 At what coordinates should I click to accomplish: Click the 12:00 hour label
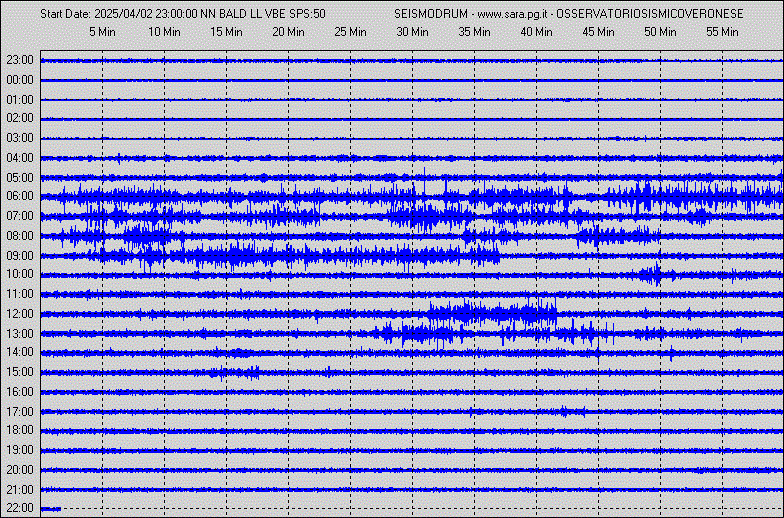point(20,314)
